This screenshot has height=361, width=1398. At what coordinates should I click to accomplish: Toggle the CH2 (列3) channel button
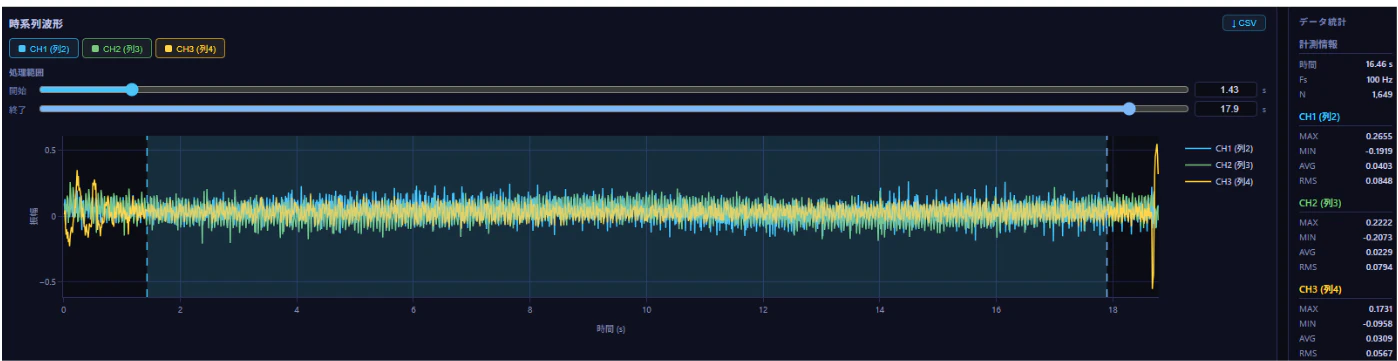[x=116, y=49]
